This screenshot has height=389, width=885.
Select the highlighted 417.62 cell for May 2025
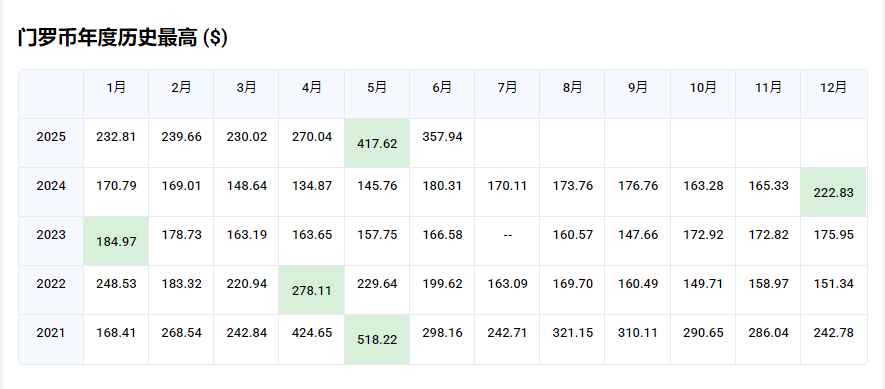tap(377, 143)
